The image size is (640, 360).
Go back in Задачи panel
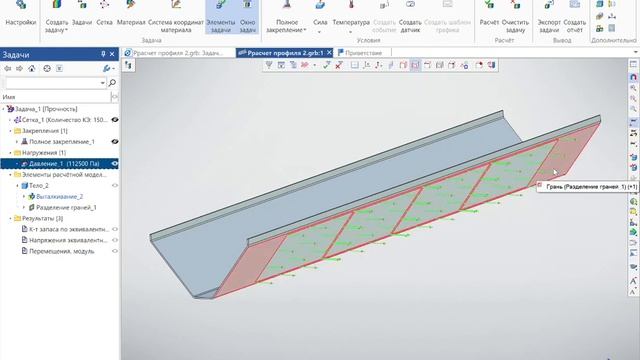coord(7,69)
